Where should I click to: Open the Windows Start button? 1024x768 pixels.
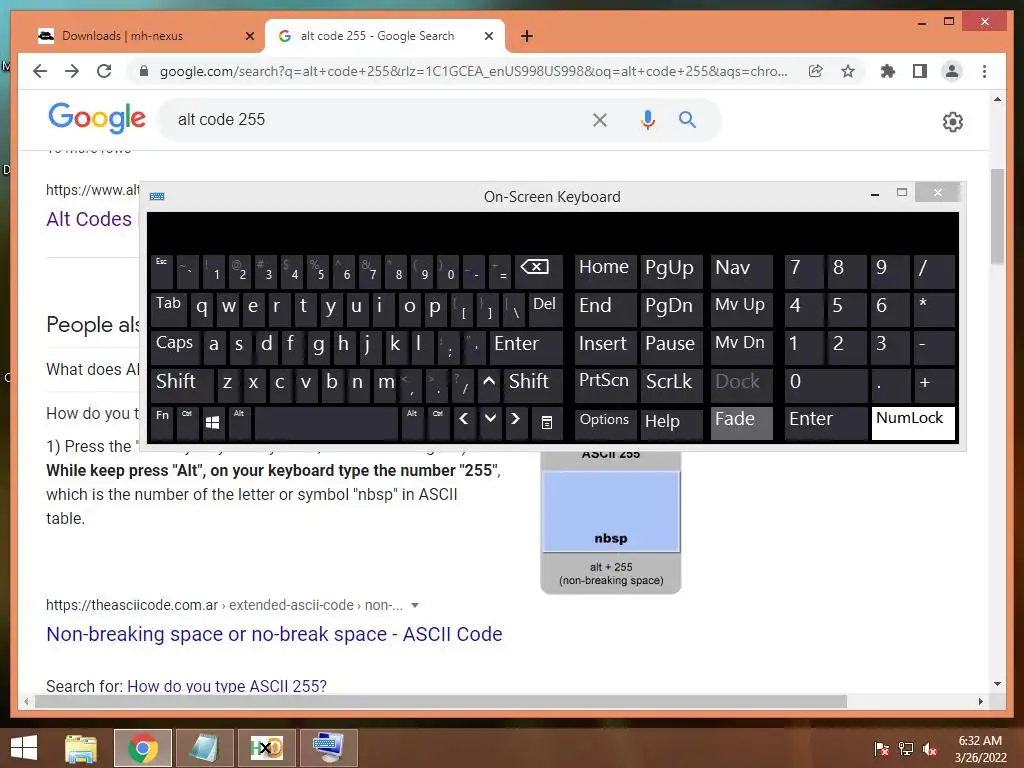click(x=24, y=748)
